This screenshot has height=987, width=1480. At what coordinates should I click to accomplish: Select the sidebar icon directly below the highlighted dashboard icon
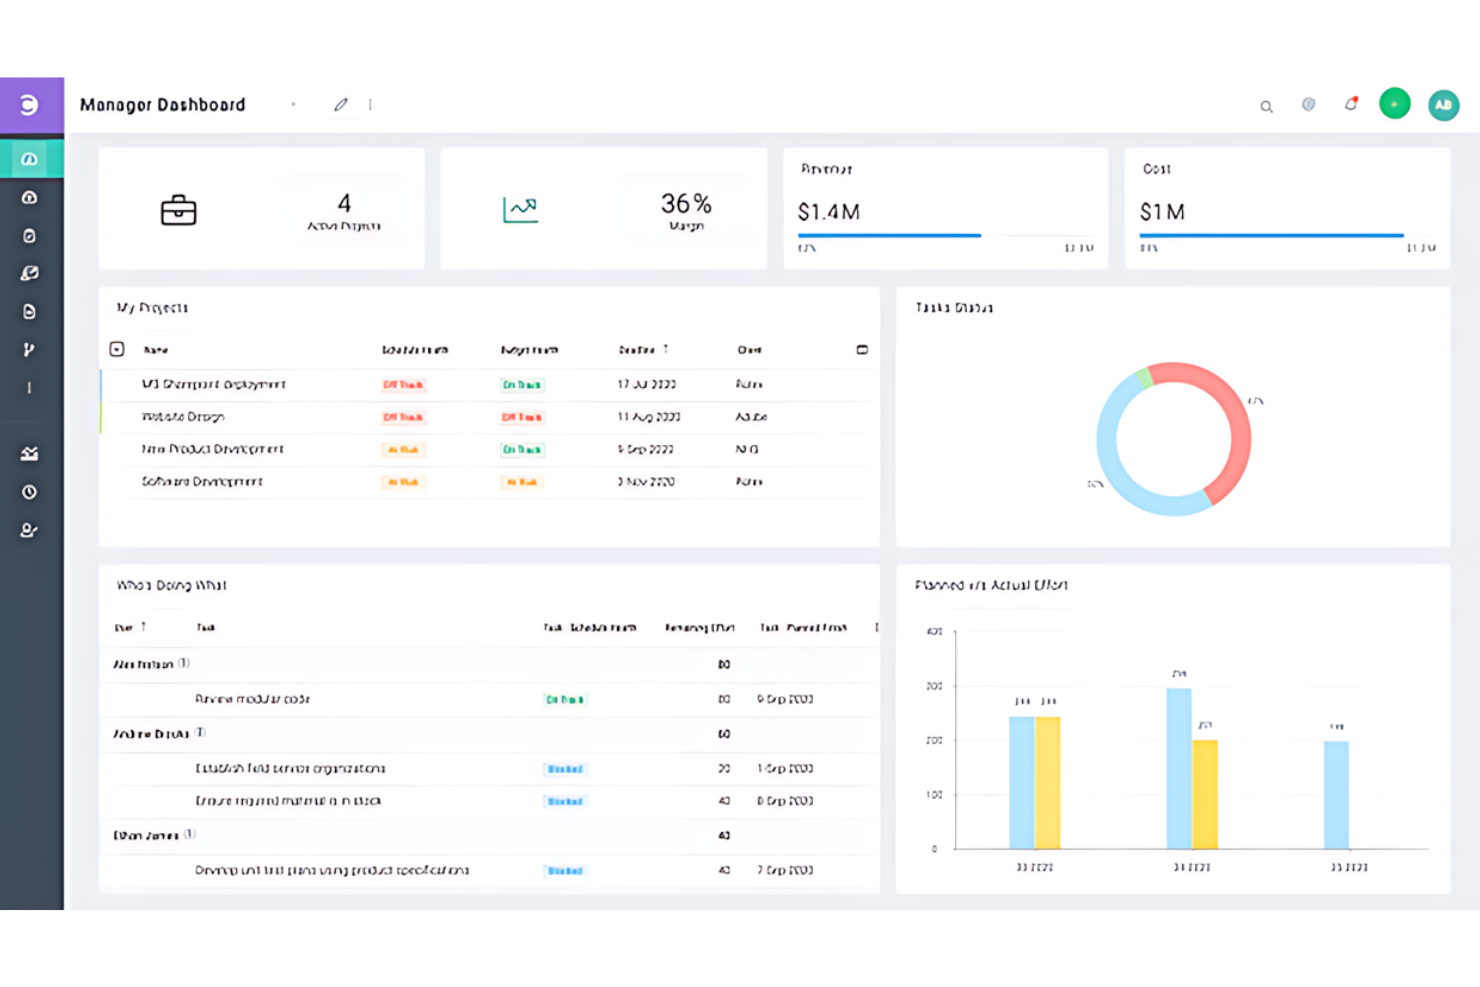[29, 198]
